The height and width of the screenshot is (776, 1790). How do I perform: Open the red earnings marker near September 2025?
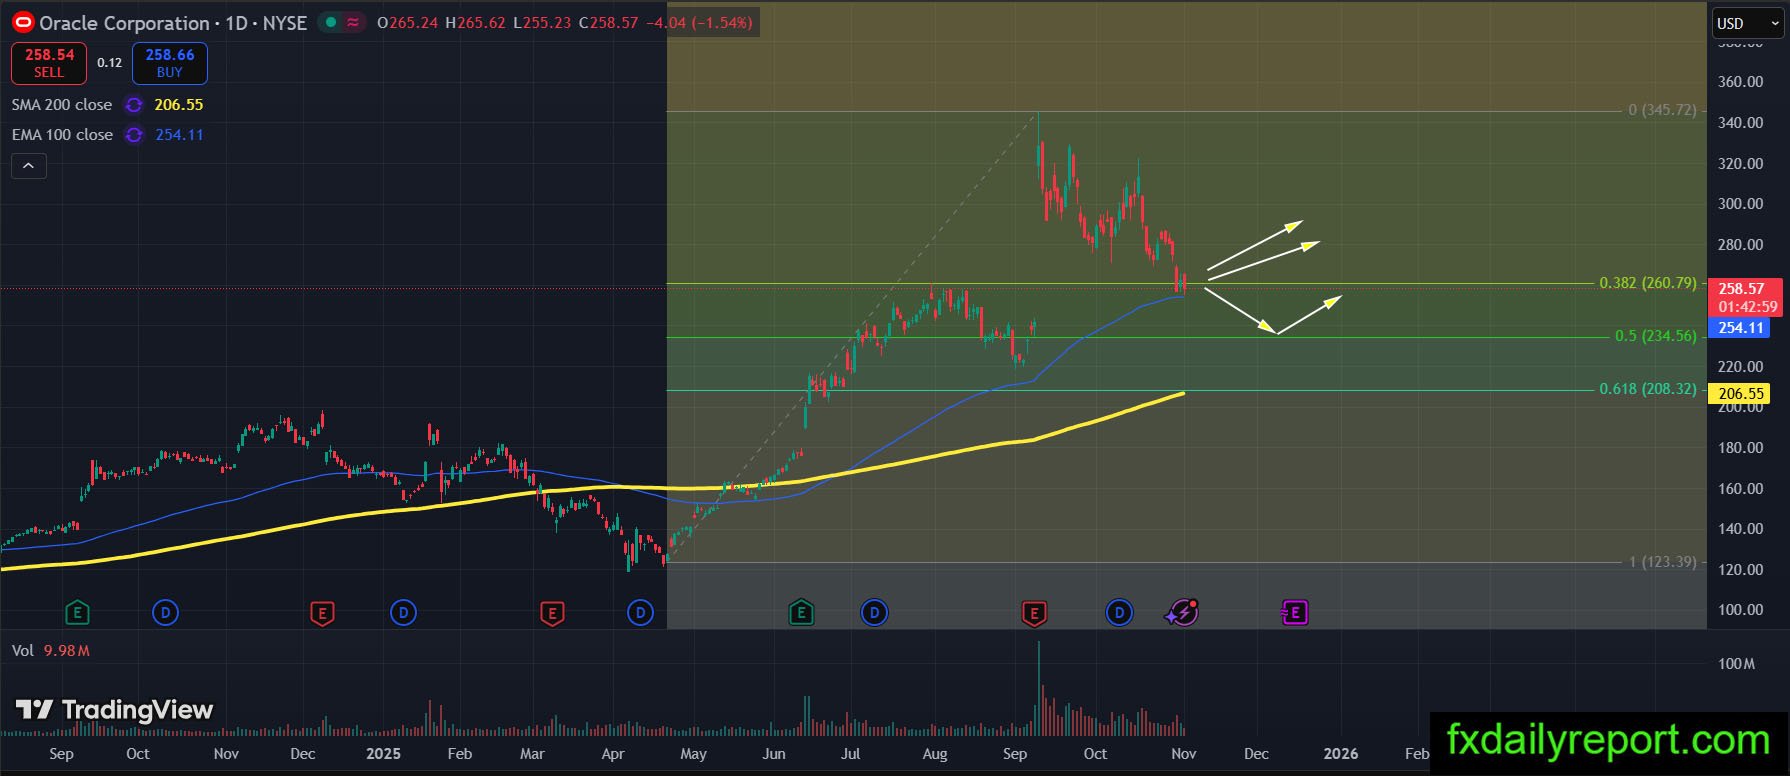[x=1034, y=612]
